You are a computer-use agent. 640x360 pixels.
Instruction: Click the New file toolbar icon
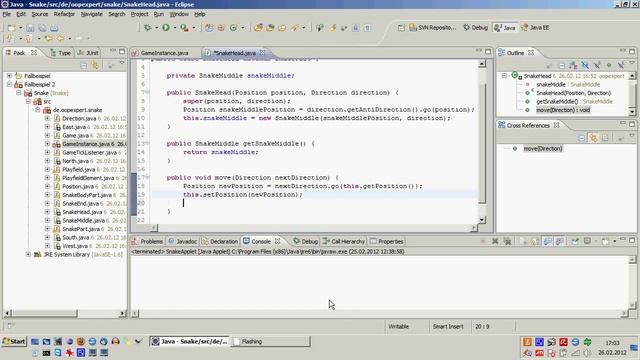pyautogui.click(x=11, y=28)
